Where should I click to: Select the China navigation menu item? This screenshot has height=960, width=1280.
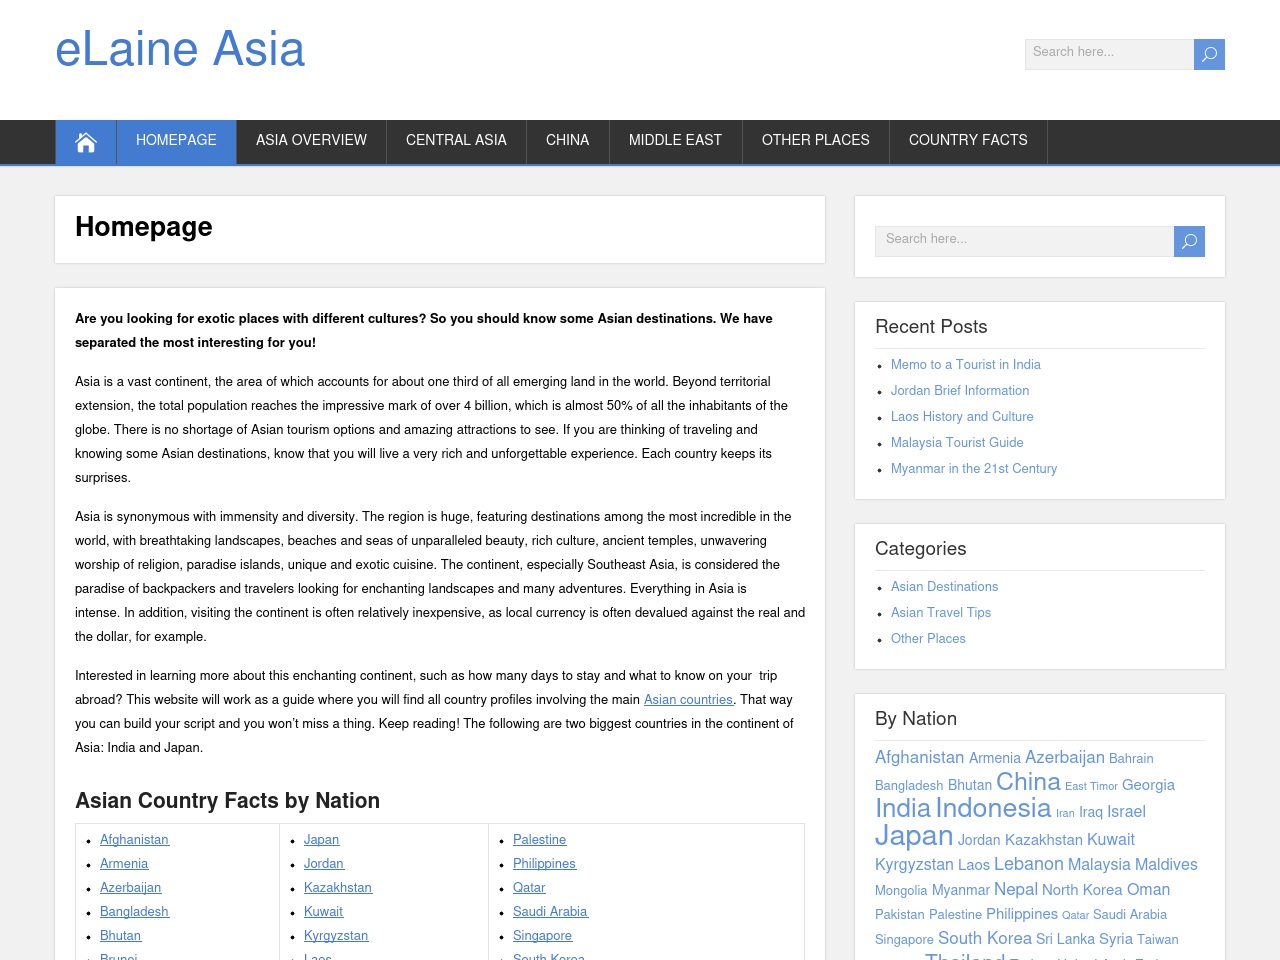567,141
